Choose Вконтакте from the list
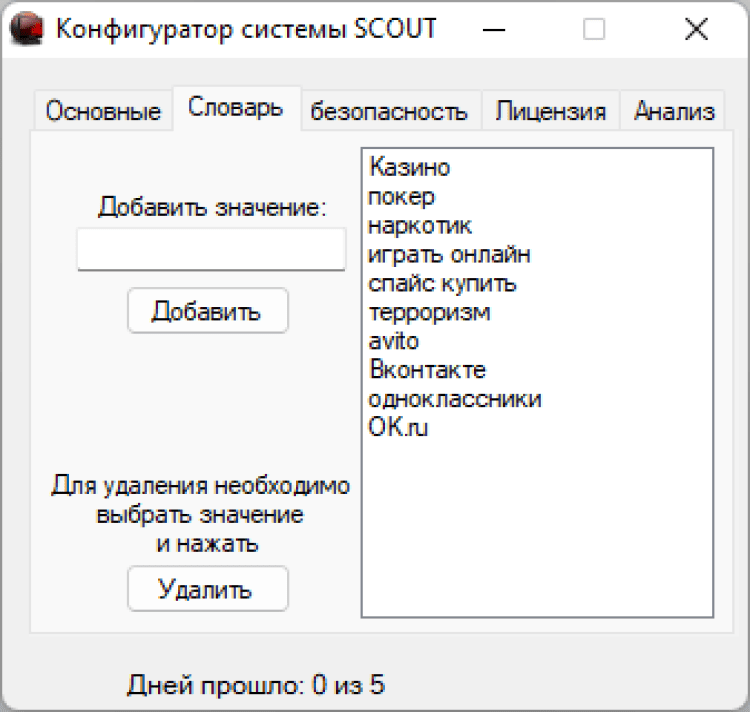Screen dimensions: 750x712 (427, 370)
